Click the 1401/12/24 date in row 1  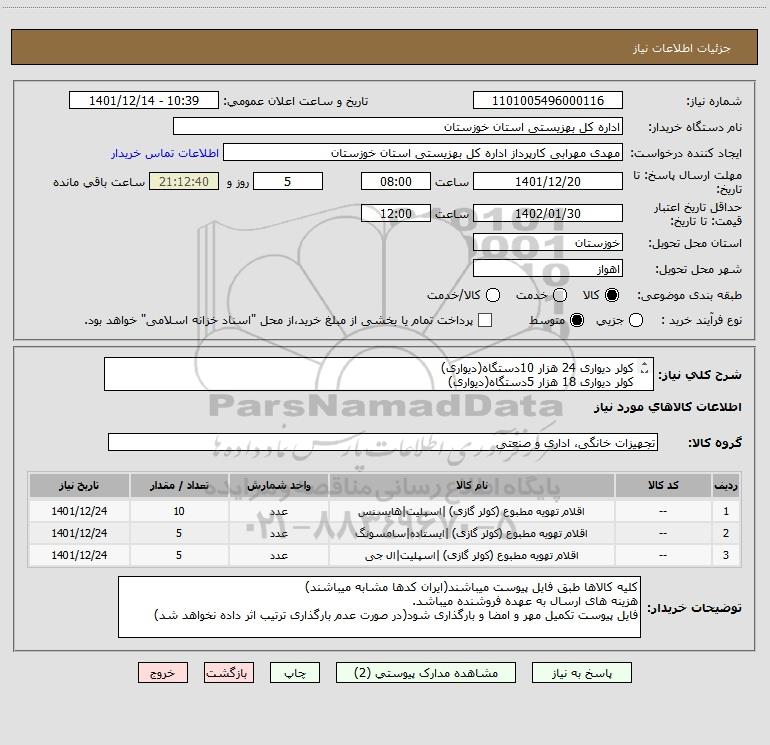coord(79,511)
